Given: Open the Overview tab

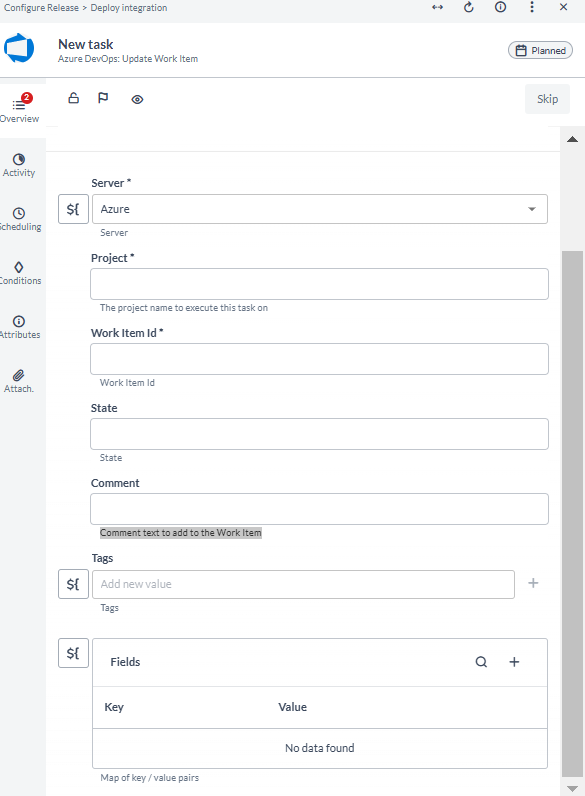Looking at the screenshot, I should 19,108.
